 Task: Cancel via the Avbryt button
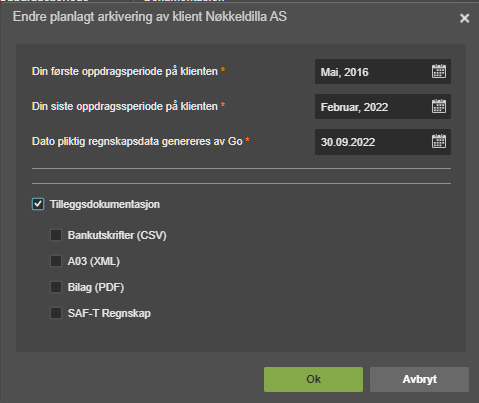pos(419,379)
